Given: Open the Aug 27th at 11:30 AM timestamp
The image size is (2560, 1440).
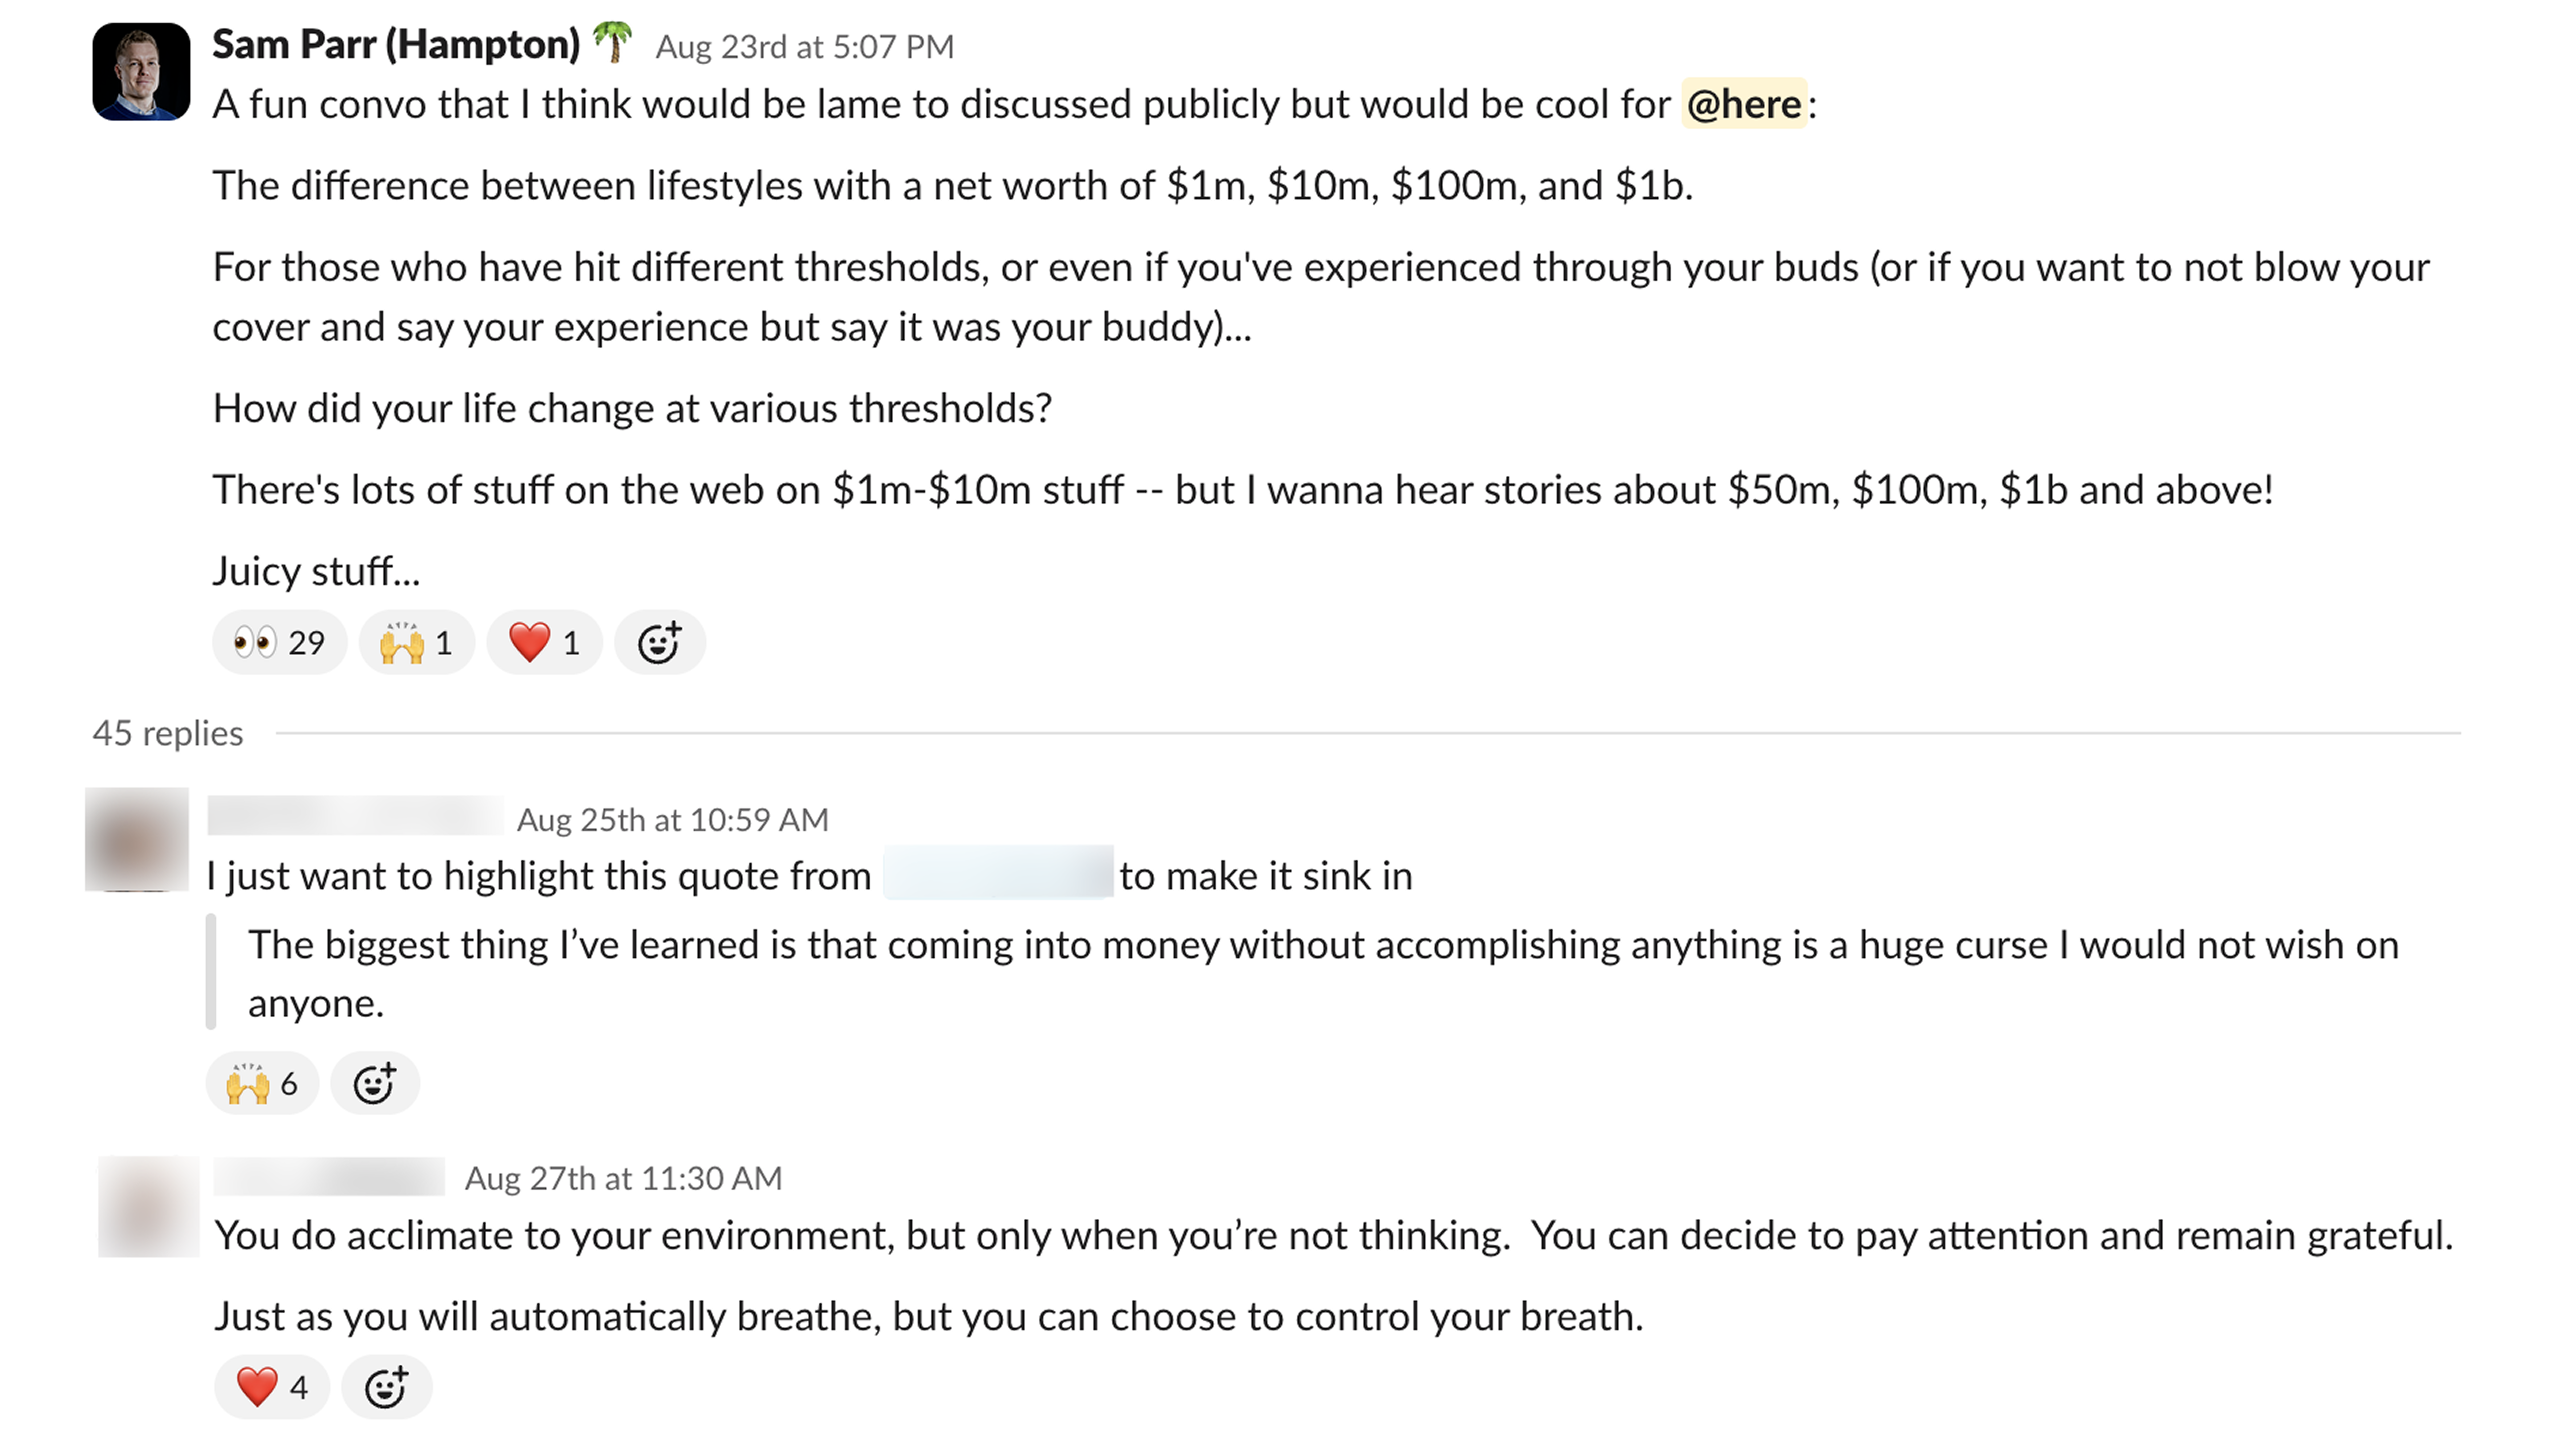Looking at the screenshot, I should coord(623,1178).
